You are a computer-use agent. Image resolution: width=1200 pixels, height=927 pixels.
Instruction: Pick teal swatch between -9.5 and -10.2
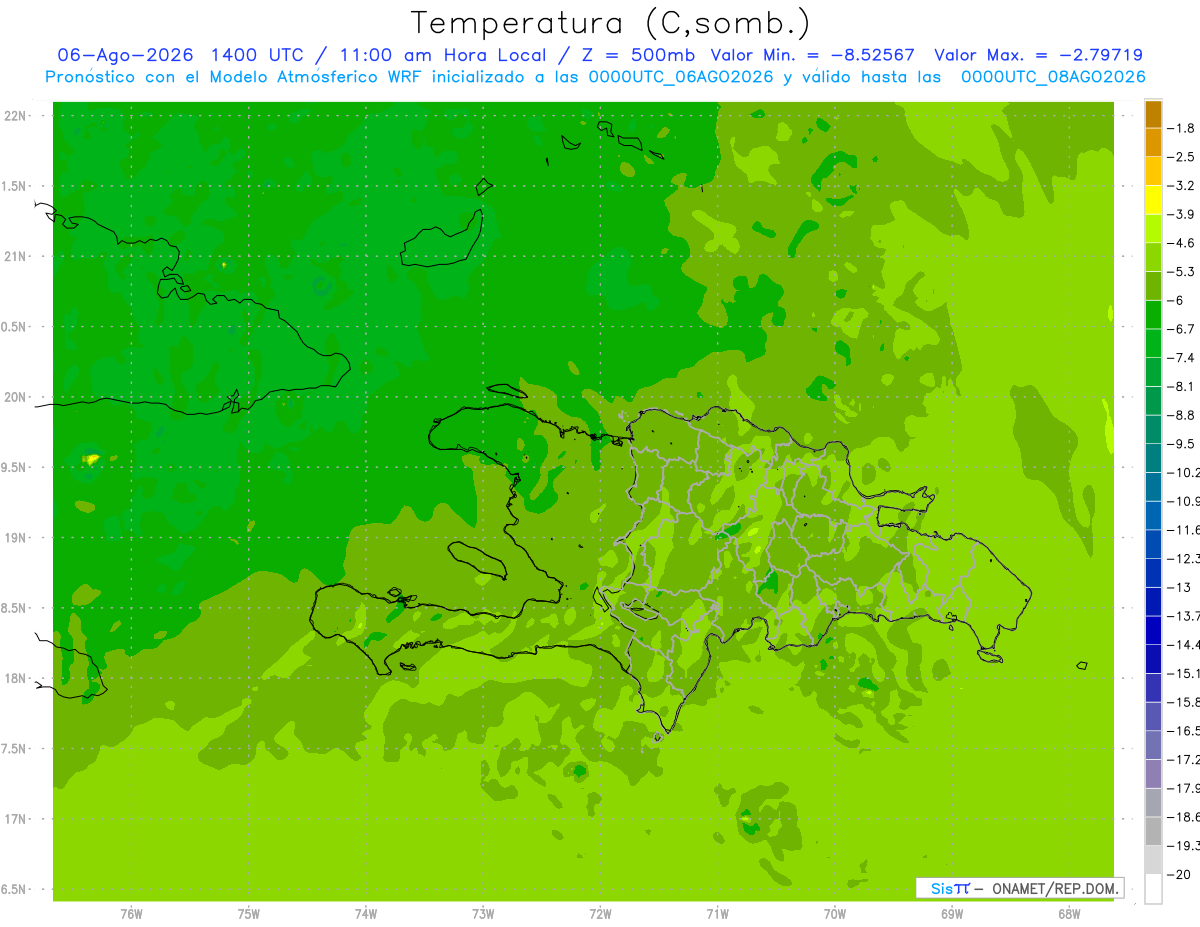point(1153,457)
